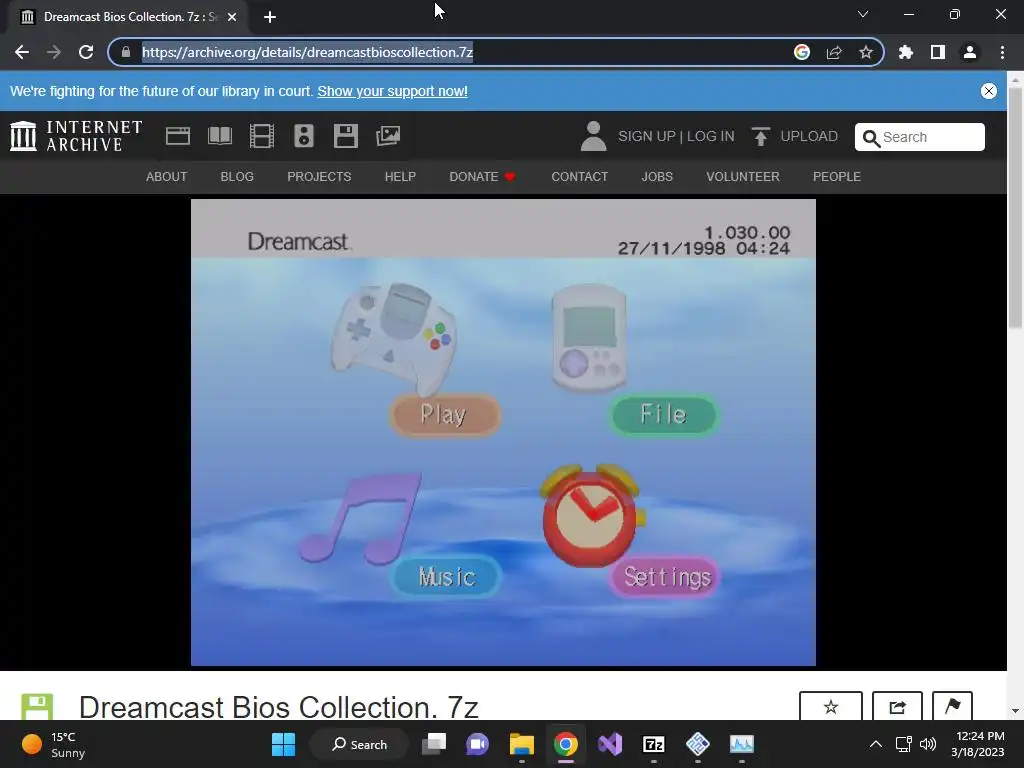This screenshot has width=1024, height=768.
Task: Click the Show your support now link
Action: [392, 91]
